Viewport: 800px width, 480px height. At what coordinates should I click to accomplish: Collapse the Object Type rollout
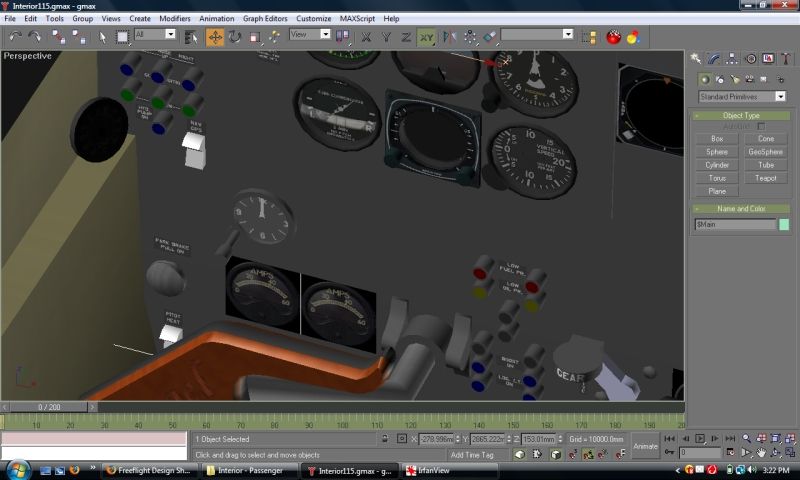click(x=741, y=116)
